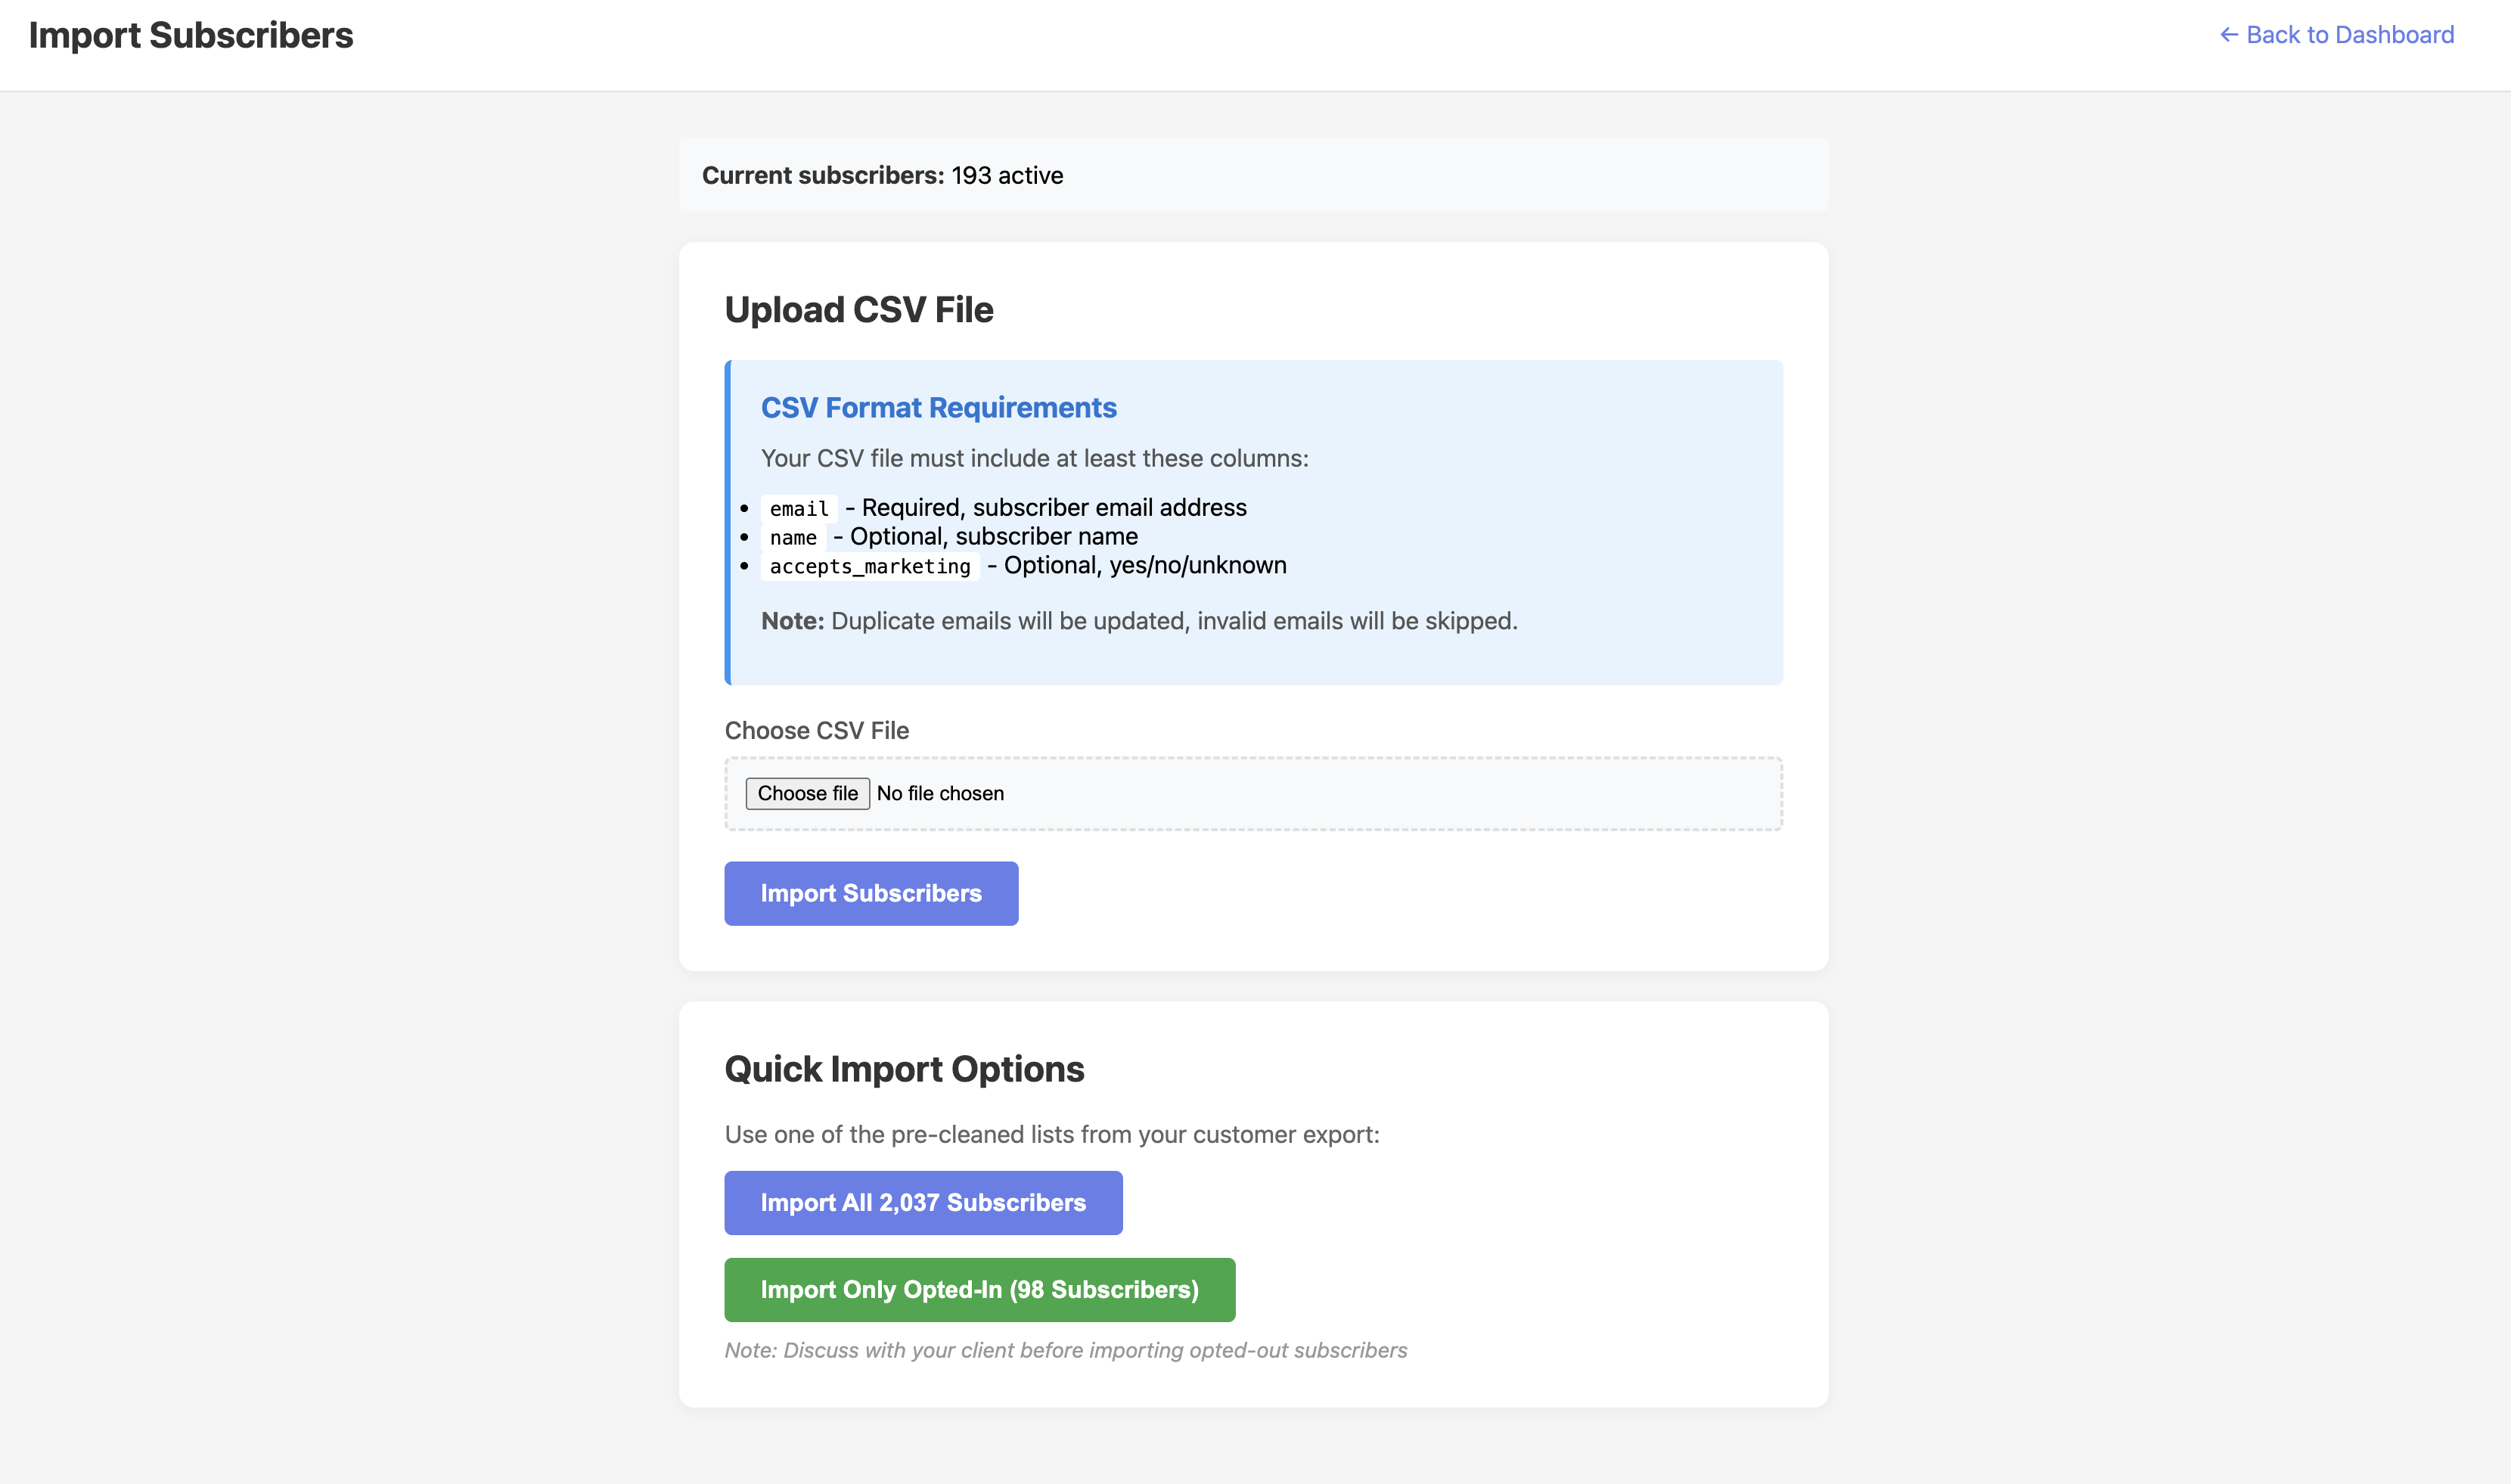Click the Quick Import Options heading
Image resolution: width=2511 pixels, height=1484 pixels.
coord(904,1069)
